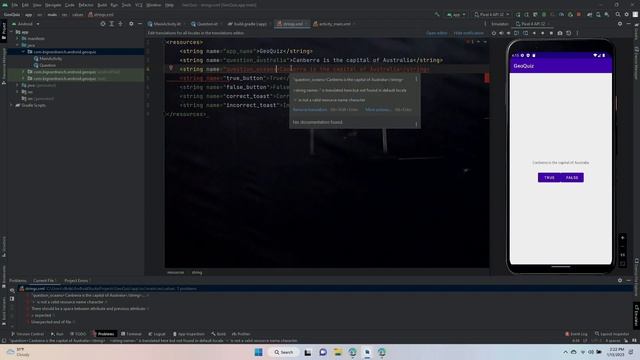Open the VCS menu
The height and width of the screenshot is (360, 640).
click(139, 5)
